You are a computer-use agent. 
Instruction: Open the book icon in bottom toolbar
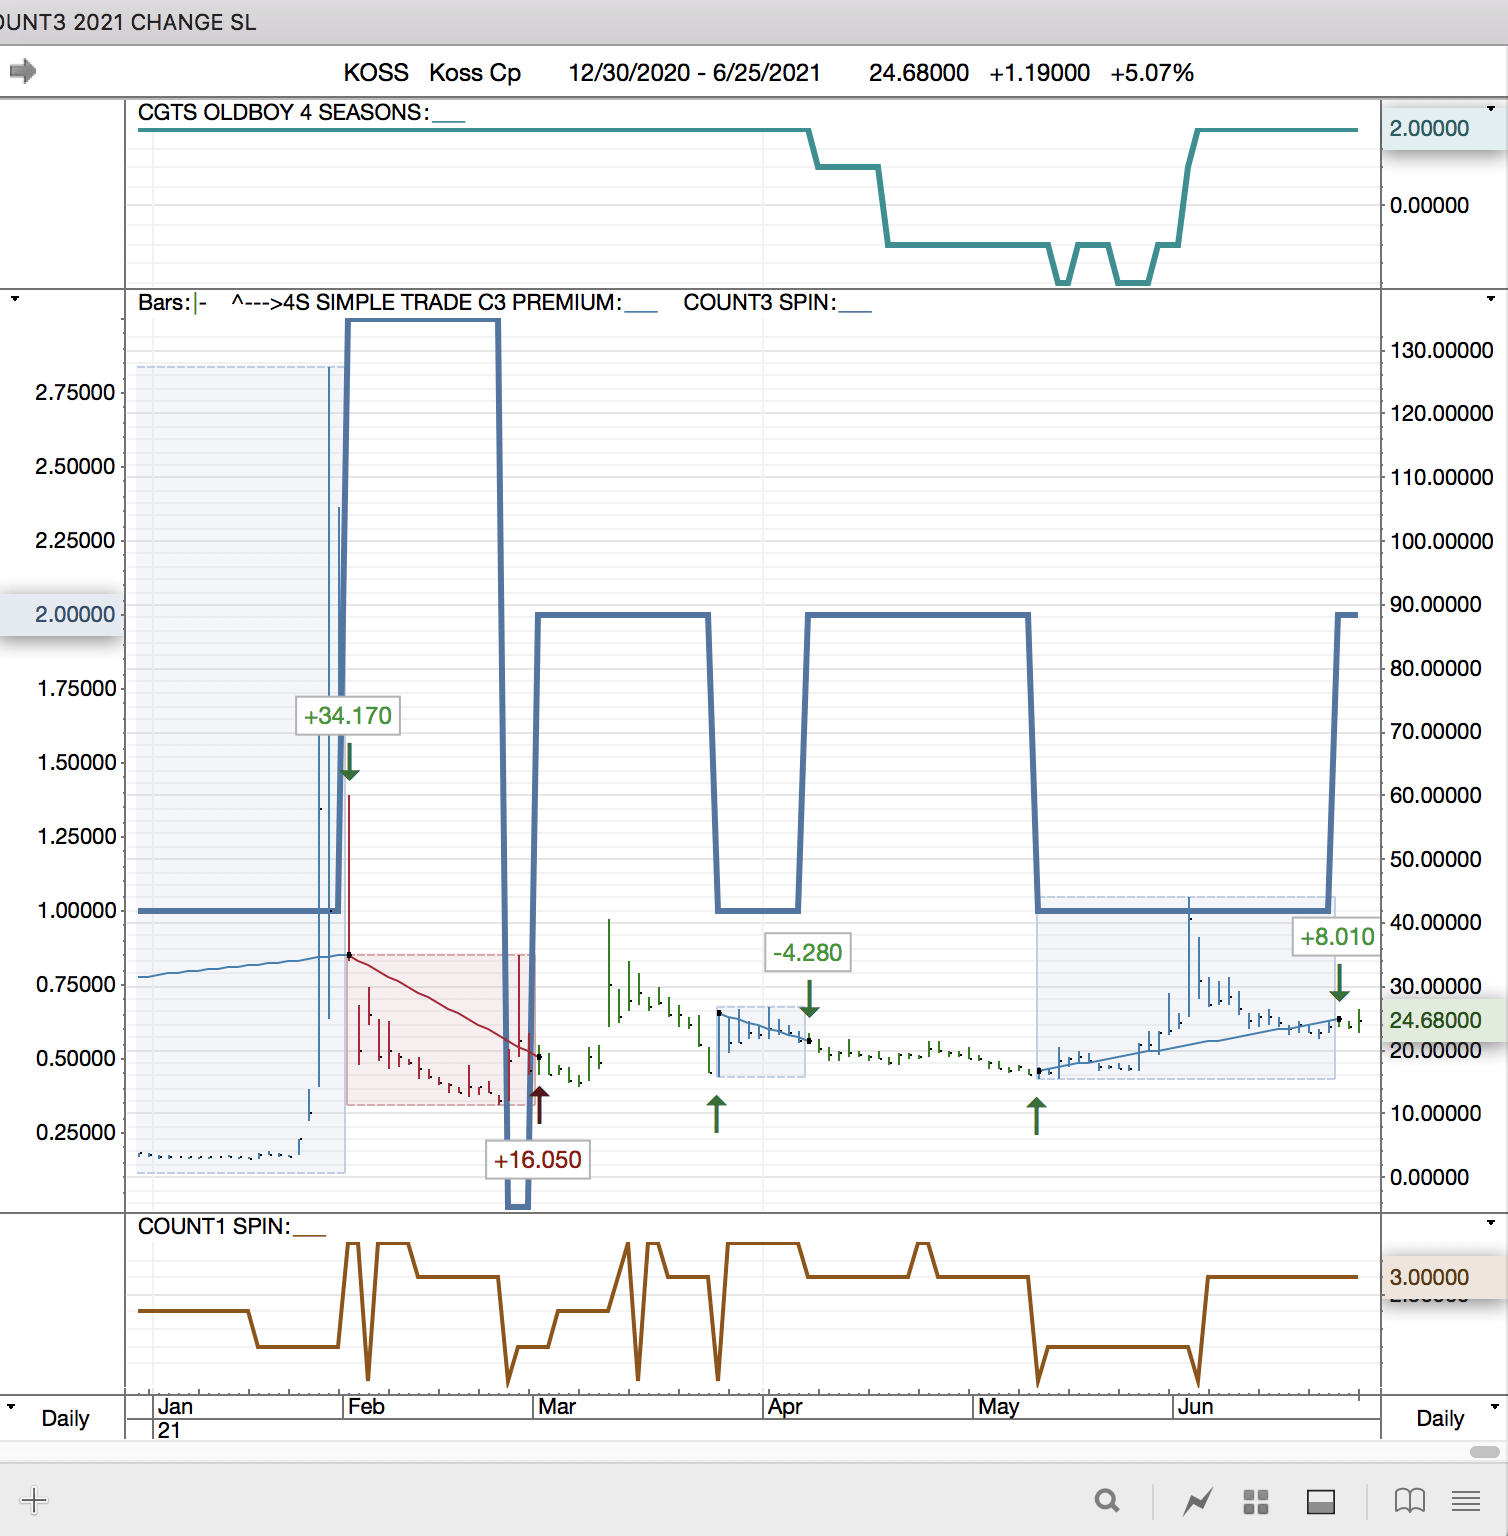1409,1500
